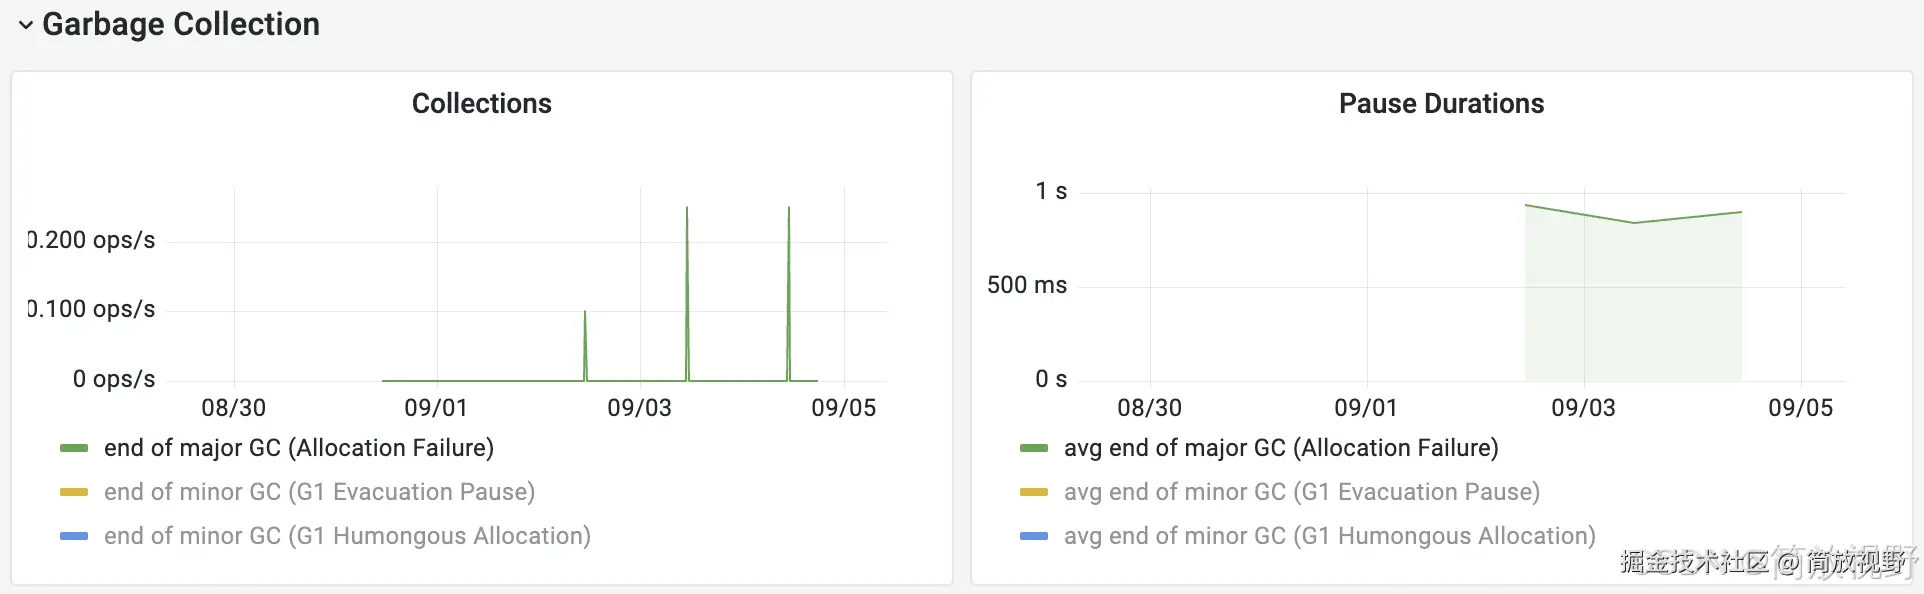
Task: Click green swatch for major GC in Collections
Action: [x=74, y=448]
